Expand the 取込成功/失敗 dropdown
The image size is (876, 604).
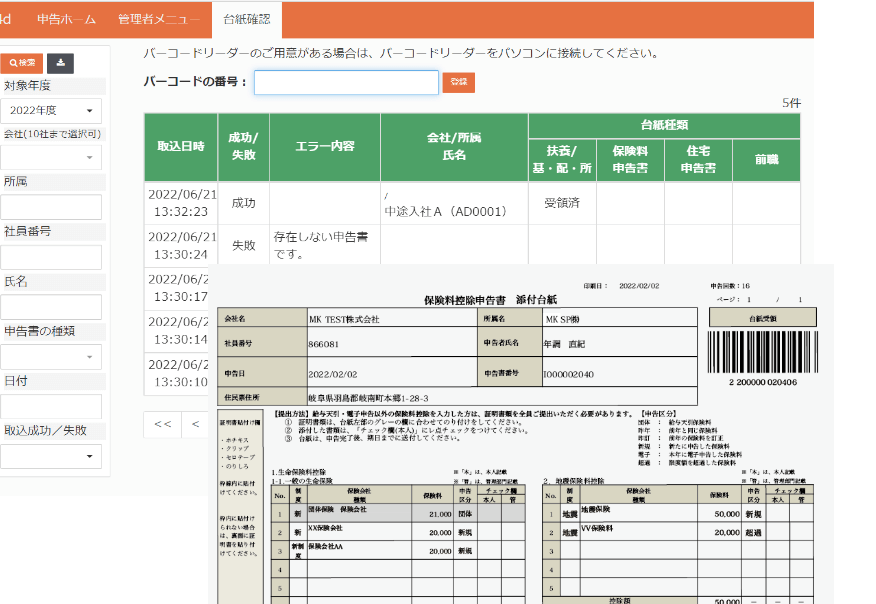[x=51, y=456]
